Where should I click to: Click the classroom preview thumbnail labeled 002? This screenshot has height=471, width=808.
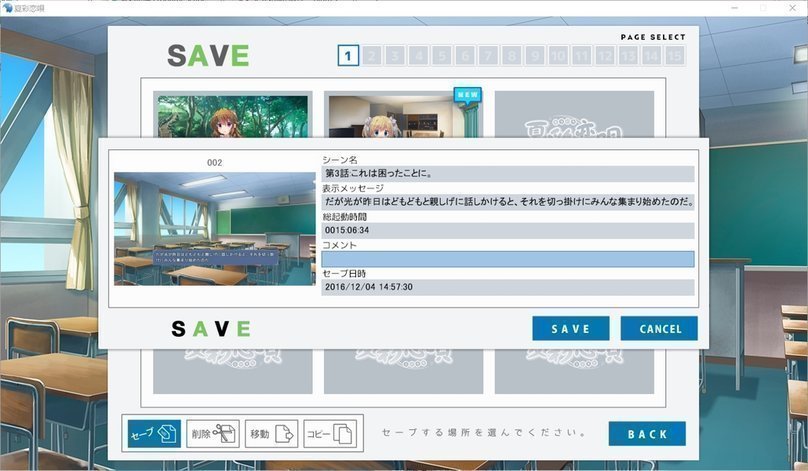coord(214,229)
